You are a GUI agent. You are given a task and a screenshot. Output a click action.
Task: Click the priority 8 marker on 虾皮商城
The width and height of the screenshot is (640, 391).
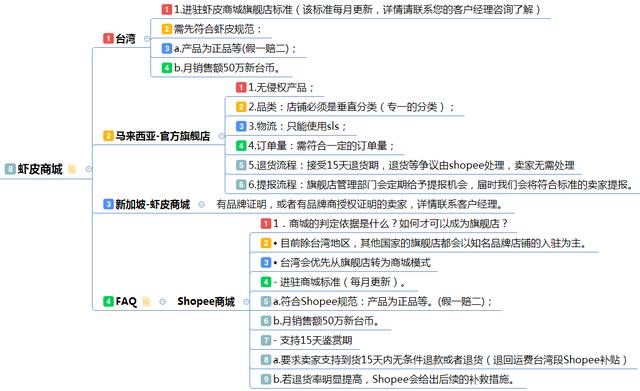click(x=10, y=169)
